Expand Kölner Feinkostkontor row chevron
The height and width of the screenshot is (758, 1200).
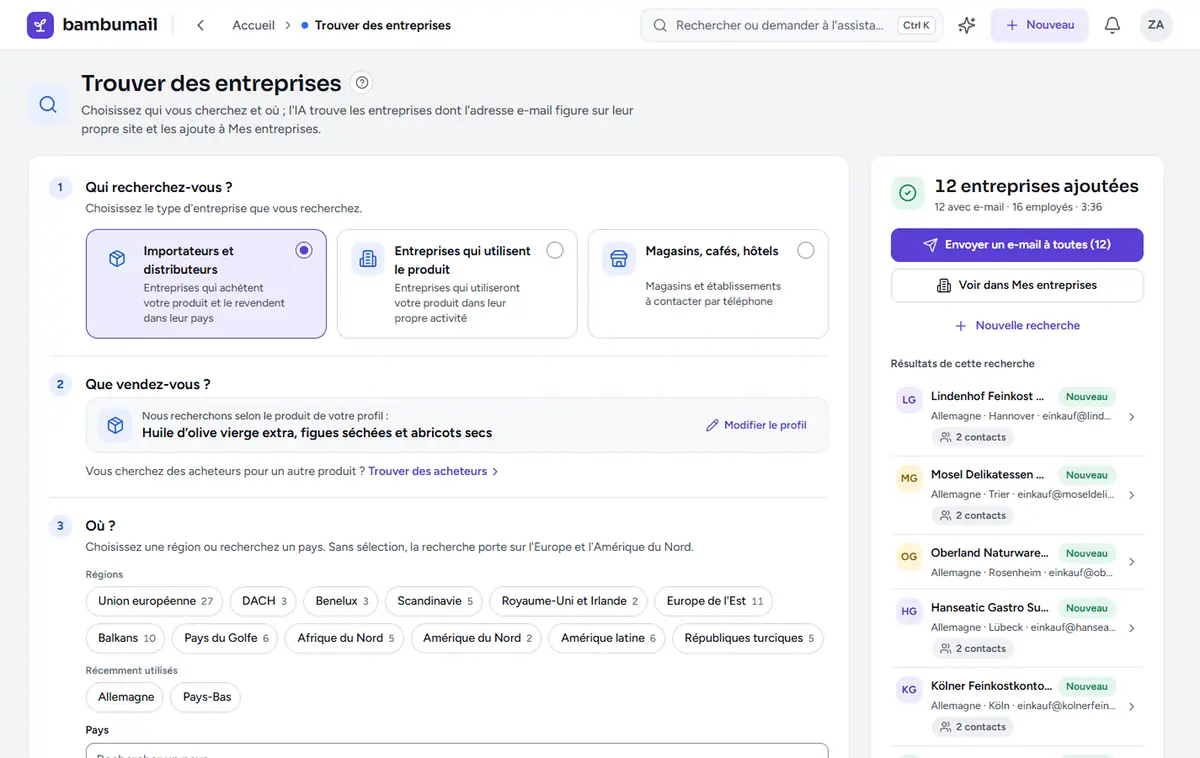(x=1131, y=706)
